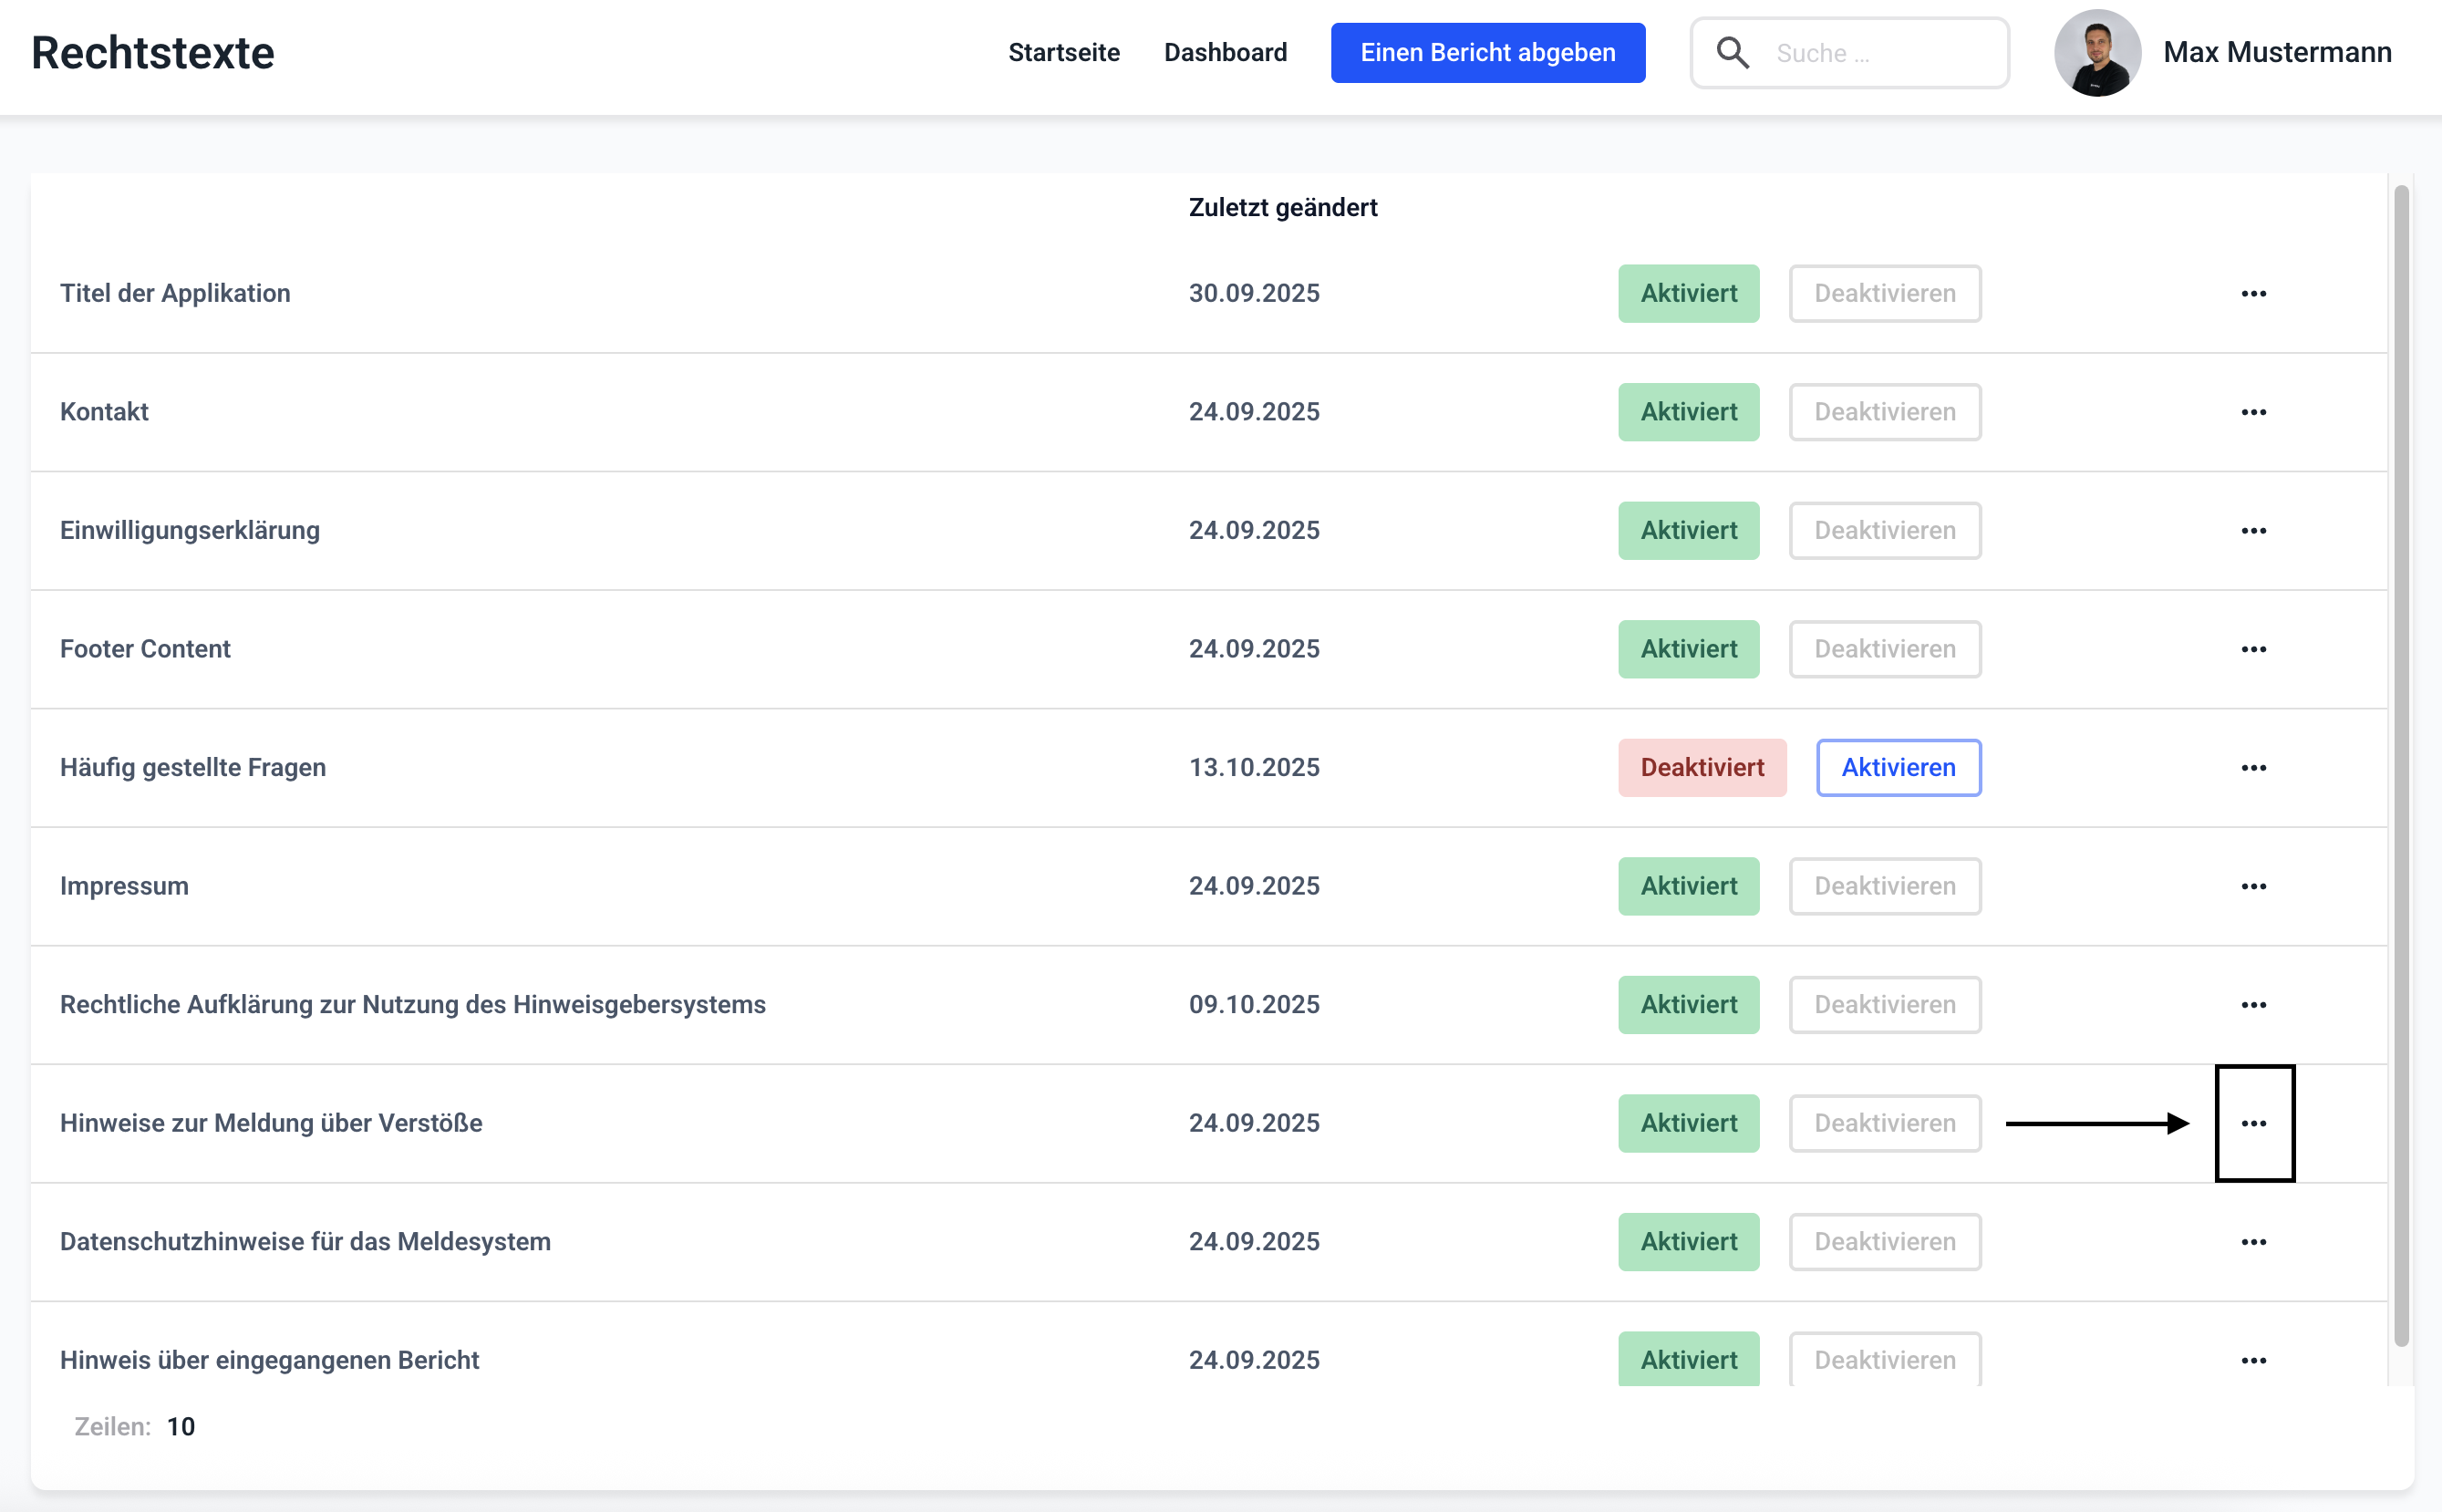Image resolution: width=2442 pixels, height=1512 pixels.
Task: Click Einen Bericht abgeben button
Action: pyautogui.click(x=1487, y=53)
